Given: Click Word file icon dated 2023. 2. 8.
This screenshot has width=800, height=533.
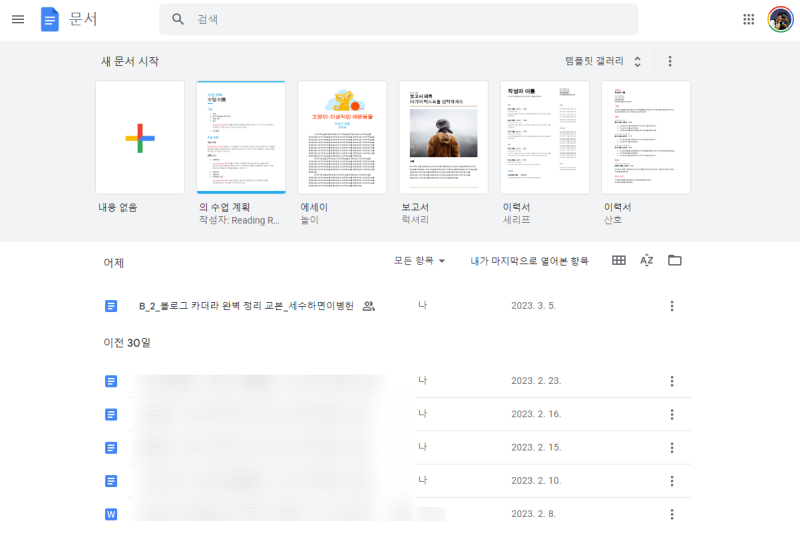Looking at the screenshot, I should click(111, 514).
